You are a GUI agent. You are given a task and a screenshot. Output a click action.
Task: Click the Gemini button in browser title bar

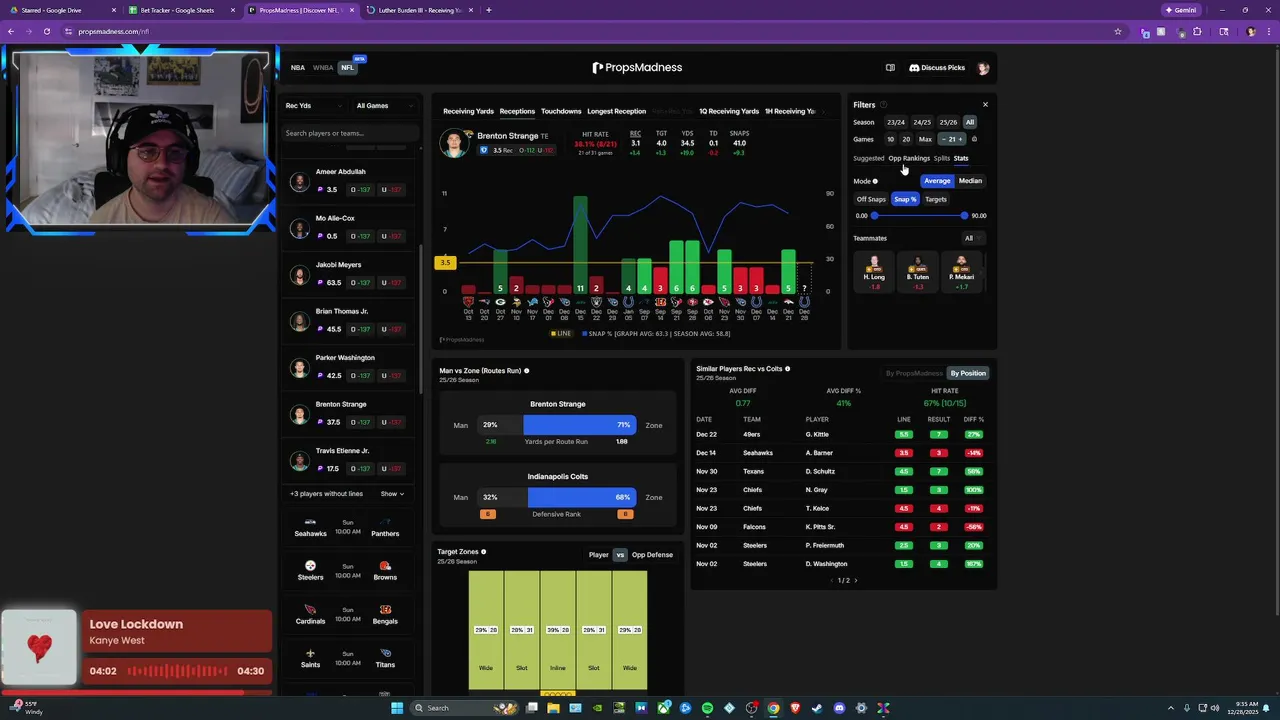point(1180,10)
